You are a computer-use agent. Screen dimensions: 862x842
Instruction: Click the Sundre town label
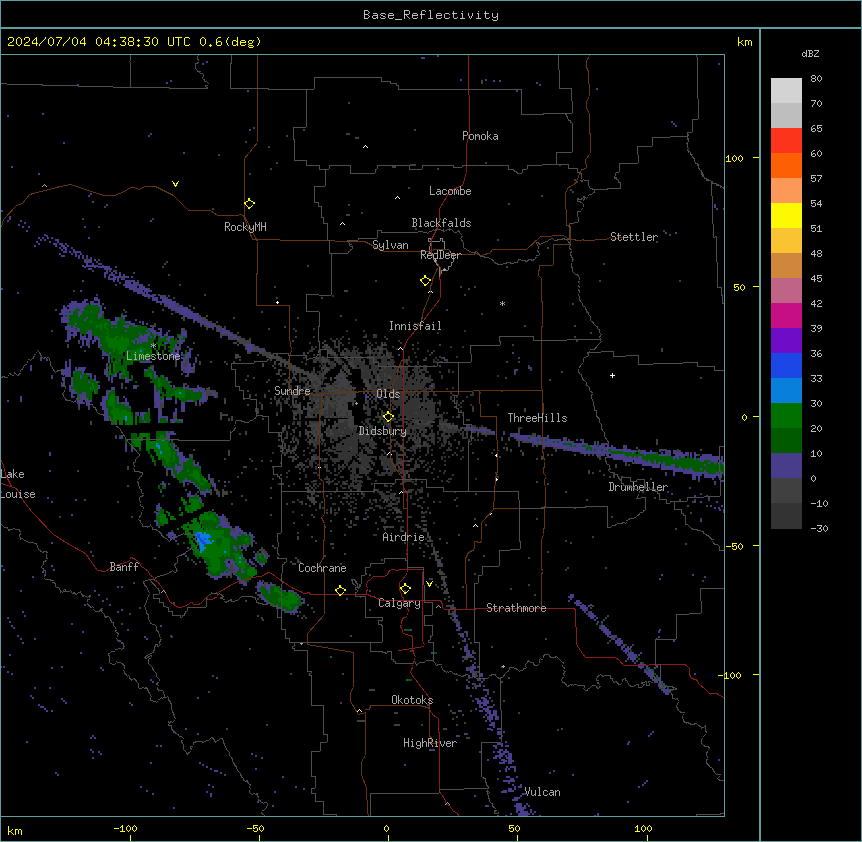pyautogui.click(x=292, y=391)
